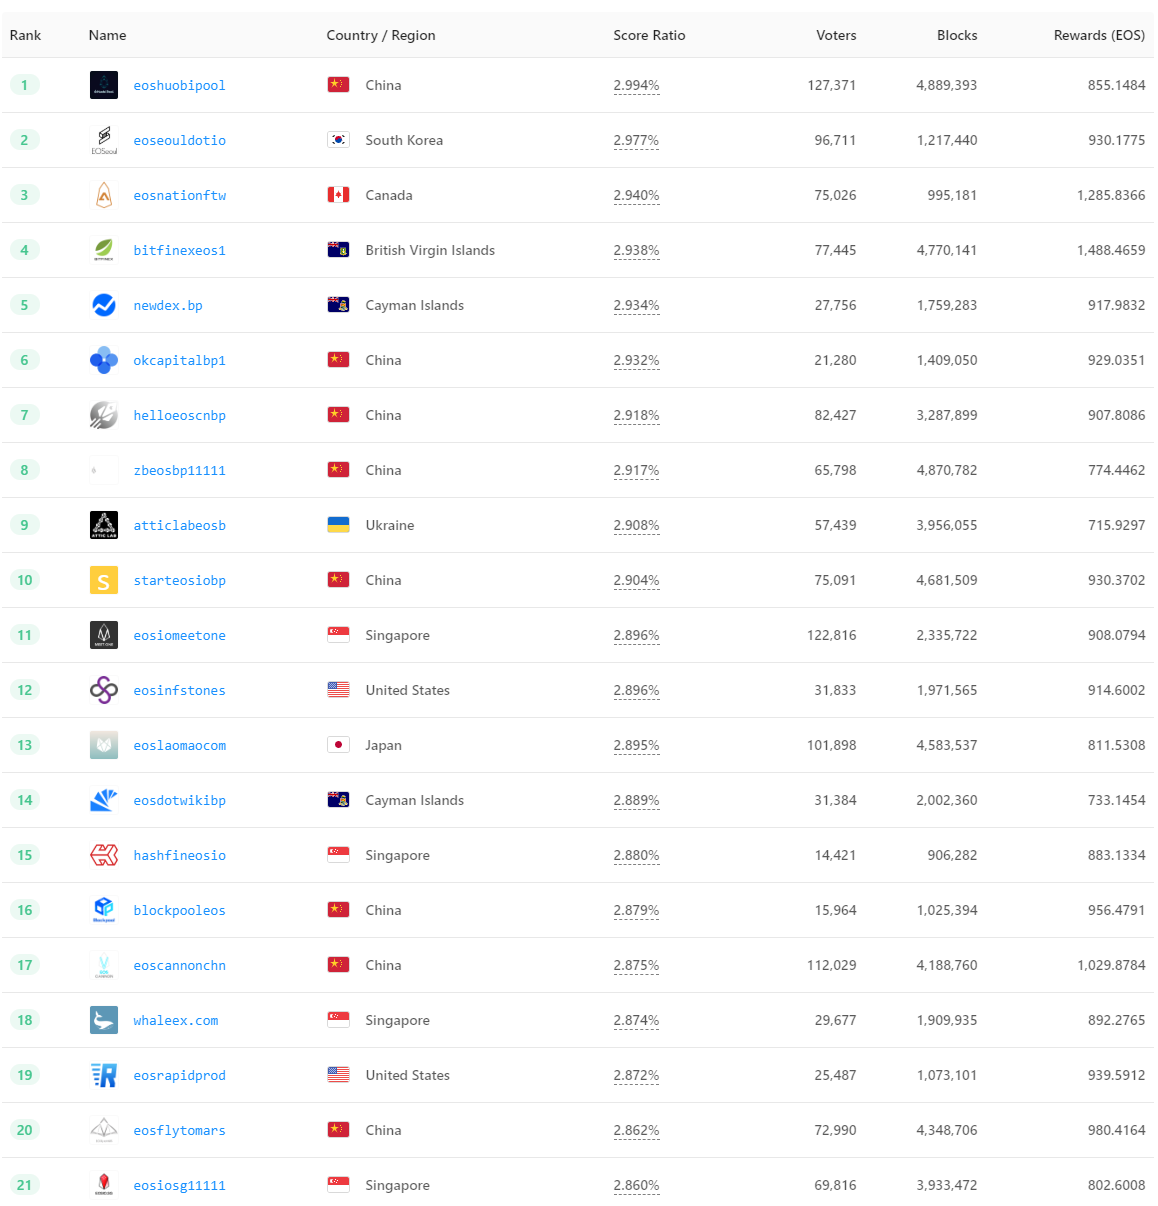Click the Ukraine flag icon
The image size is (1158, 1206).
coord(339,525)
